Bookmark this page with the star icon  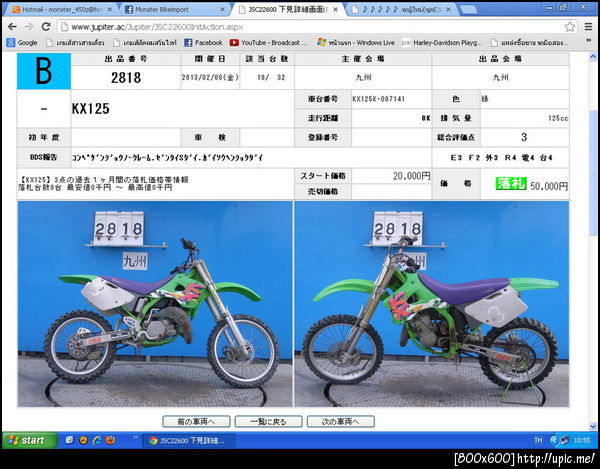(570, 27)
